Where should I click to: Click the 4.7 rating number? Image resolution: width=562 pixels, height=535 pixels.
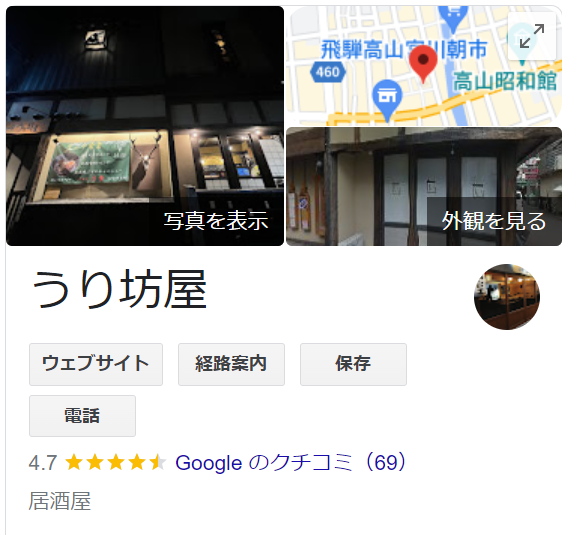point(43,462)
